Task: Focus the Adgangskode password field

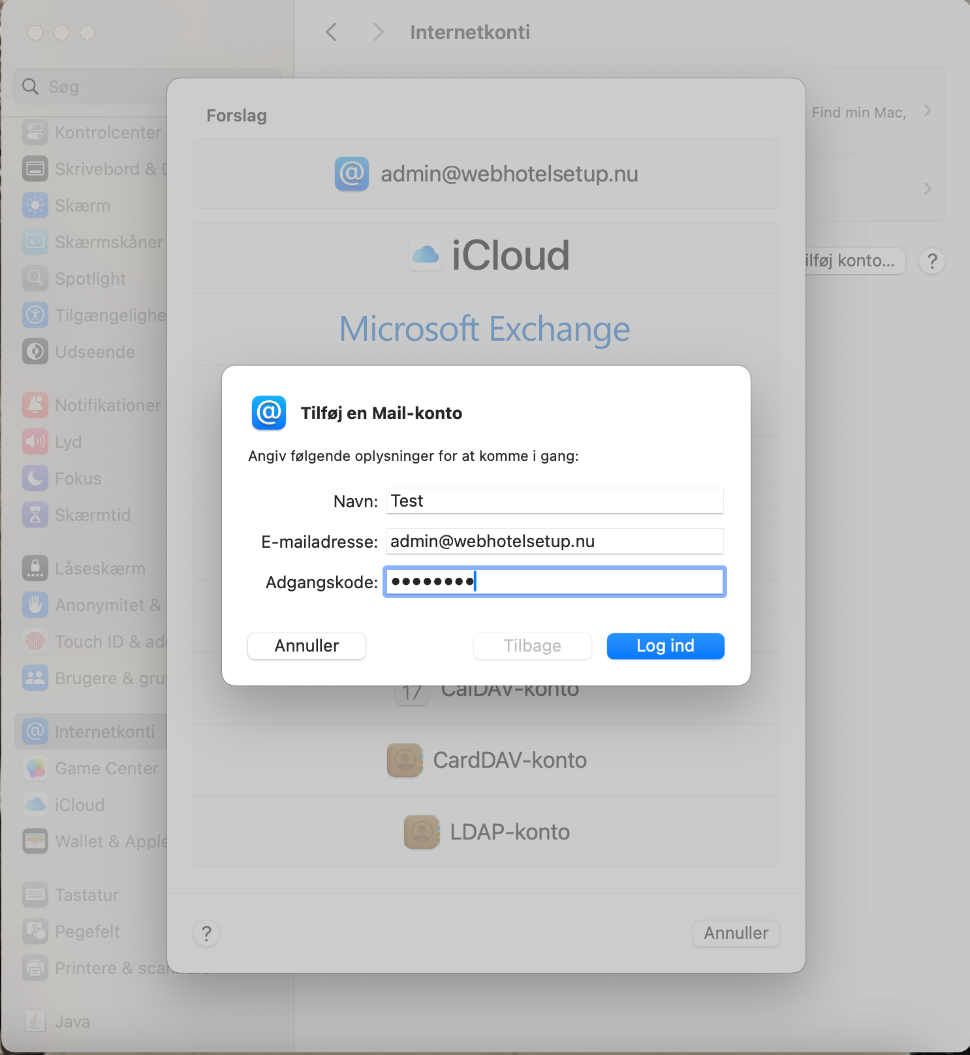Action: pyautogui.click(x=554, y=581)
